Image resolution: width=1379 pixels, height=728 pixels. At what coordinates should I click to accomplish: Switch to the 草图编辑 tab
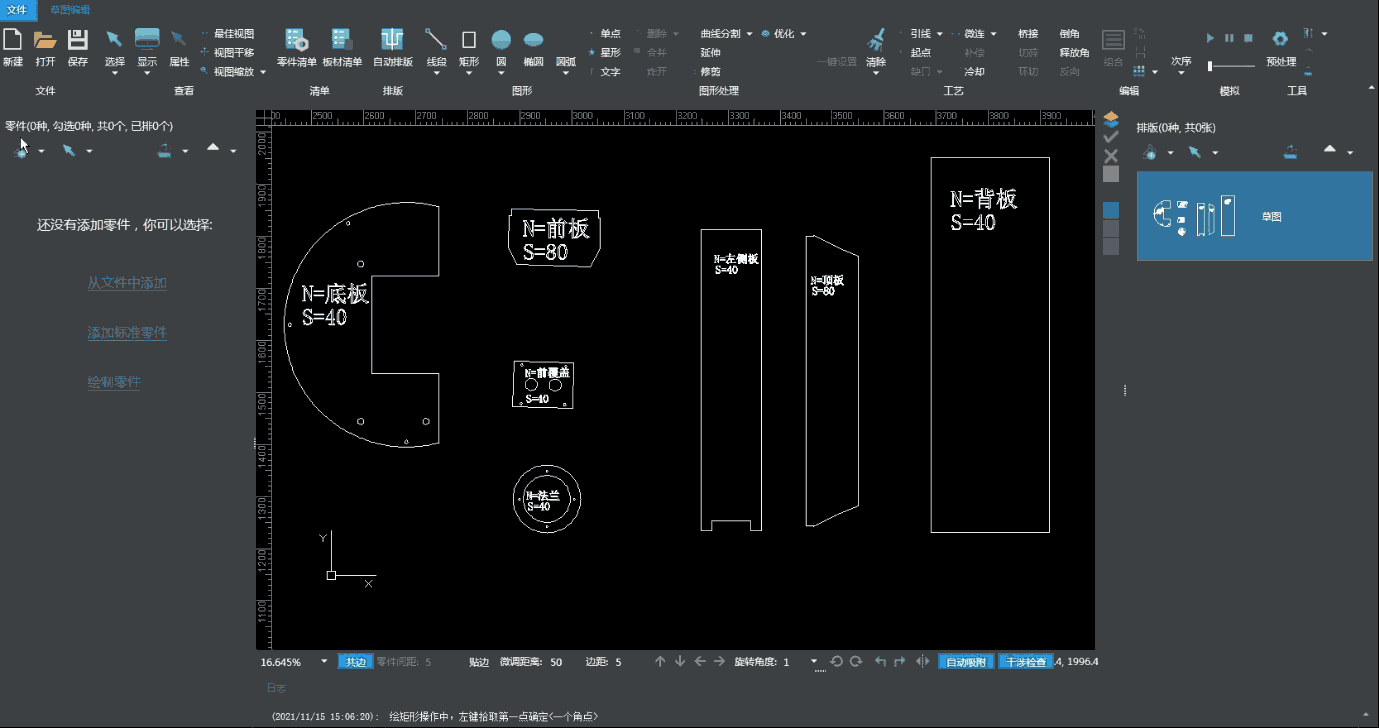(70, 10)
